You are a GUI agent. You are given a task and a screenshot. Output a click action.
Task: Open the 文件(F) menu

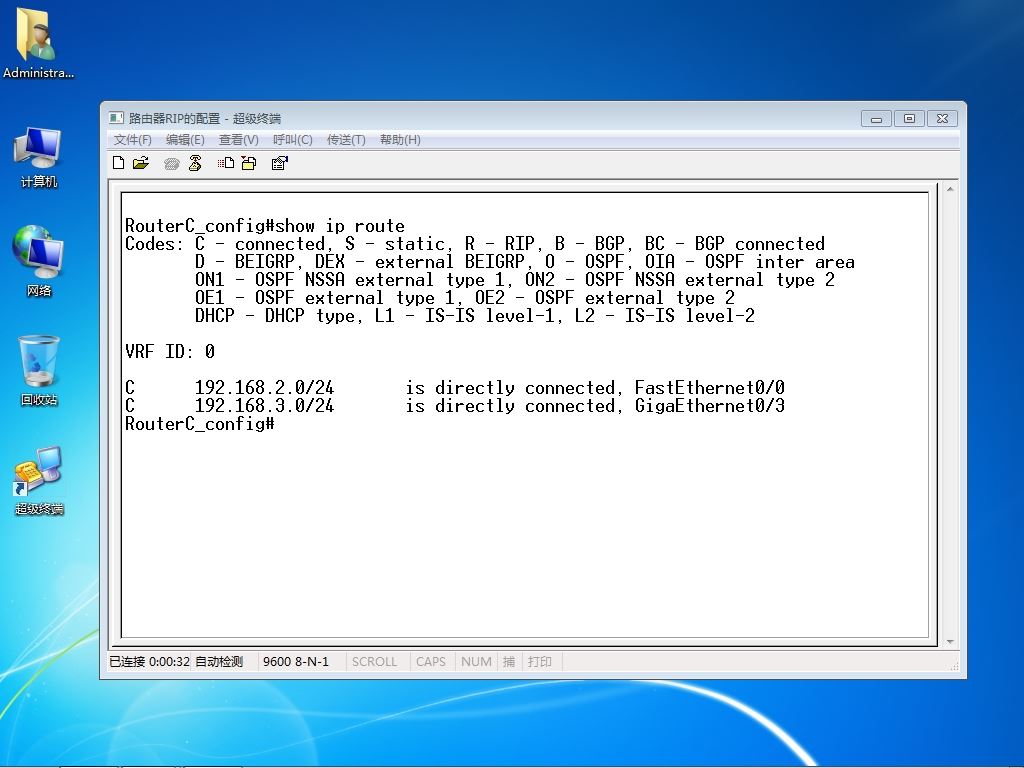133,140
